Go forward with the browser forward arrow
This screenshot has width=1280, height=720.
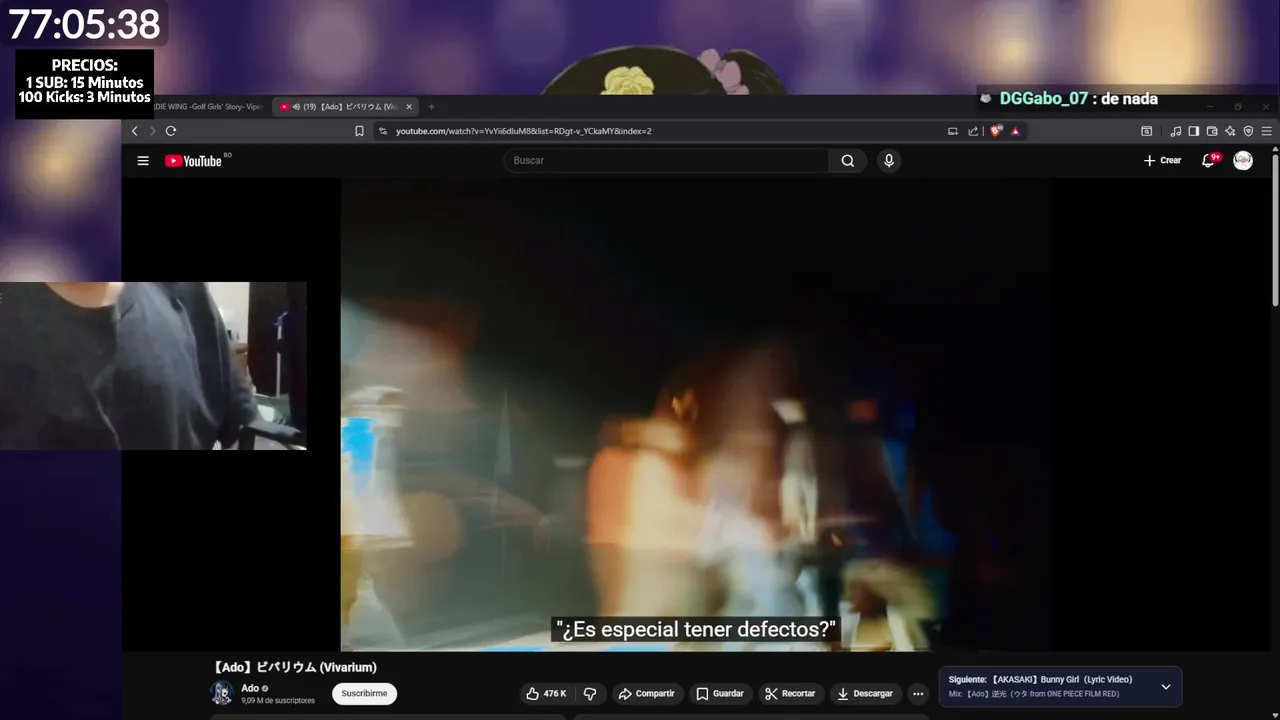point(153,131)
